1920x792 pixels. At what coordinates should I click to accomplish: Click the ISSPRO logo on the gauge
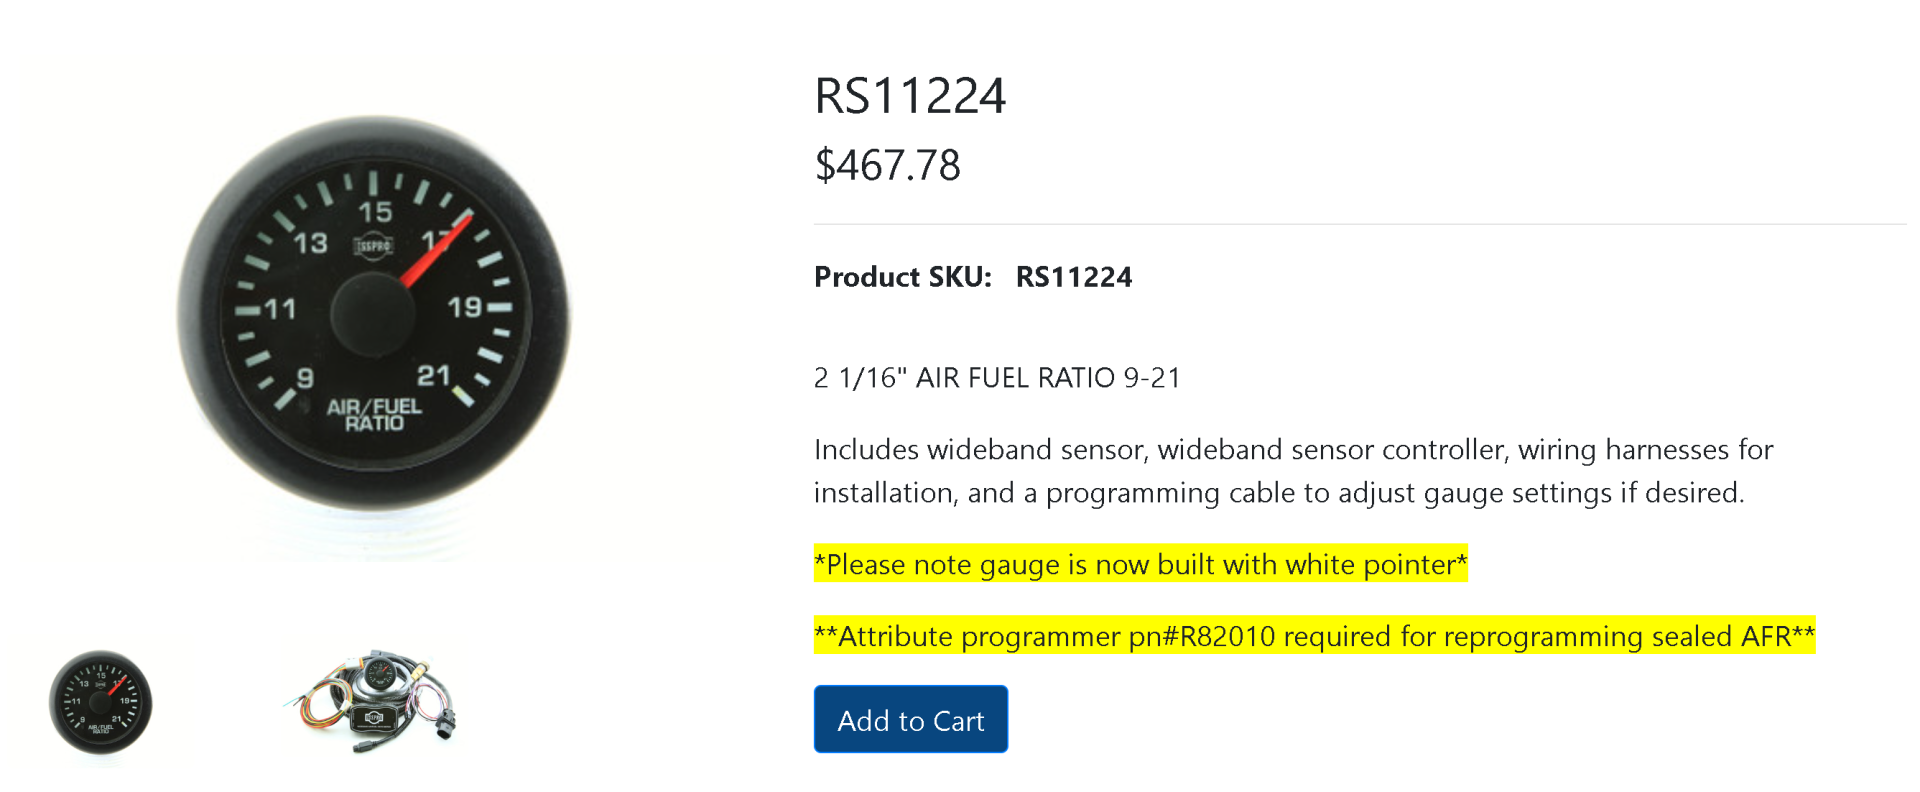tap(373, 245)
